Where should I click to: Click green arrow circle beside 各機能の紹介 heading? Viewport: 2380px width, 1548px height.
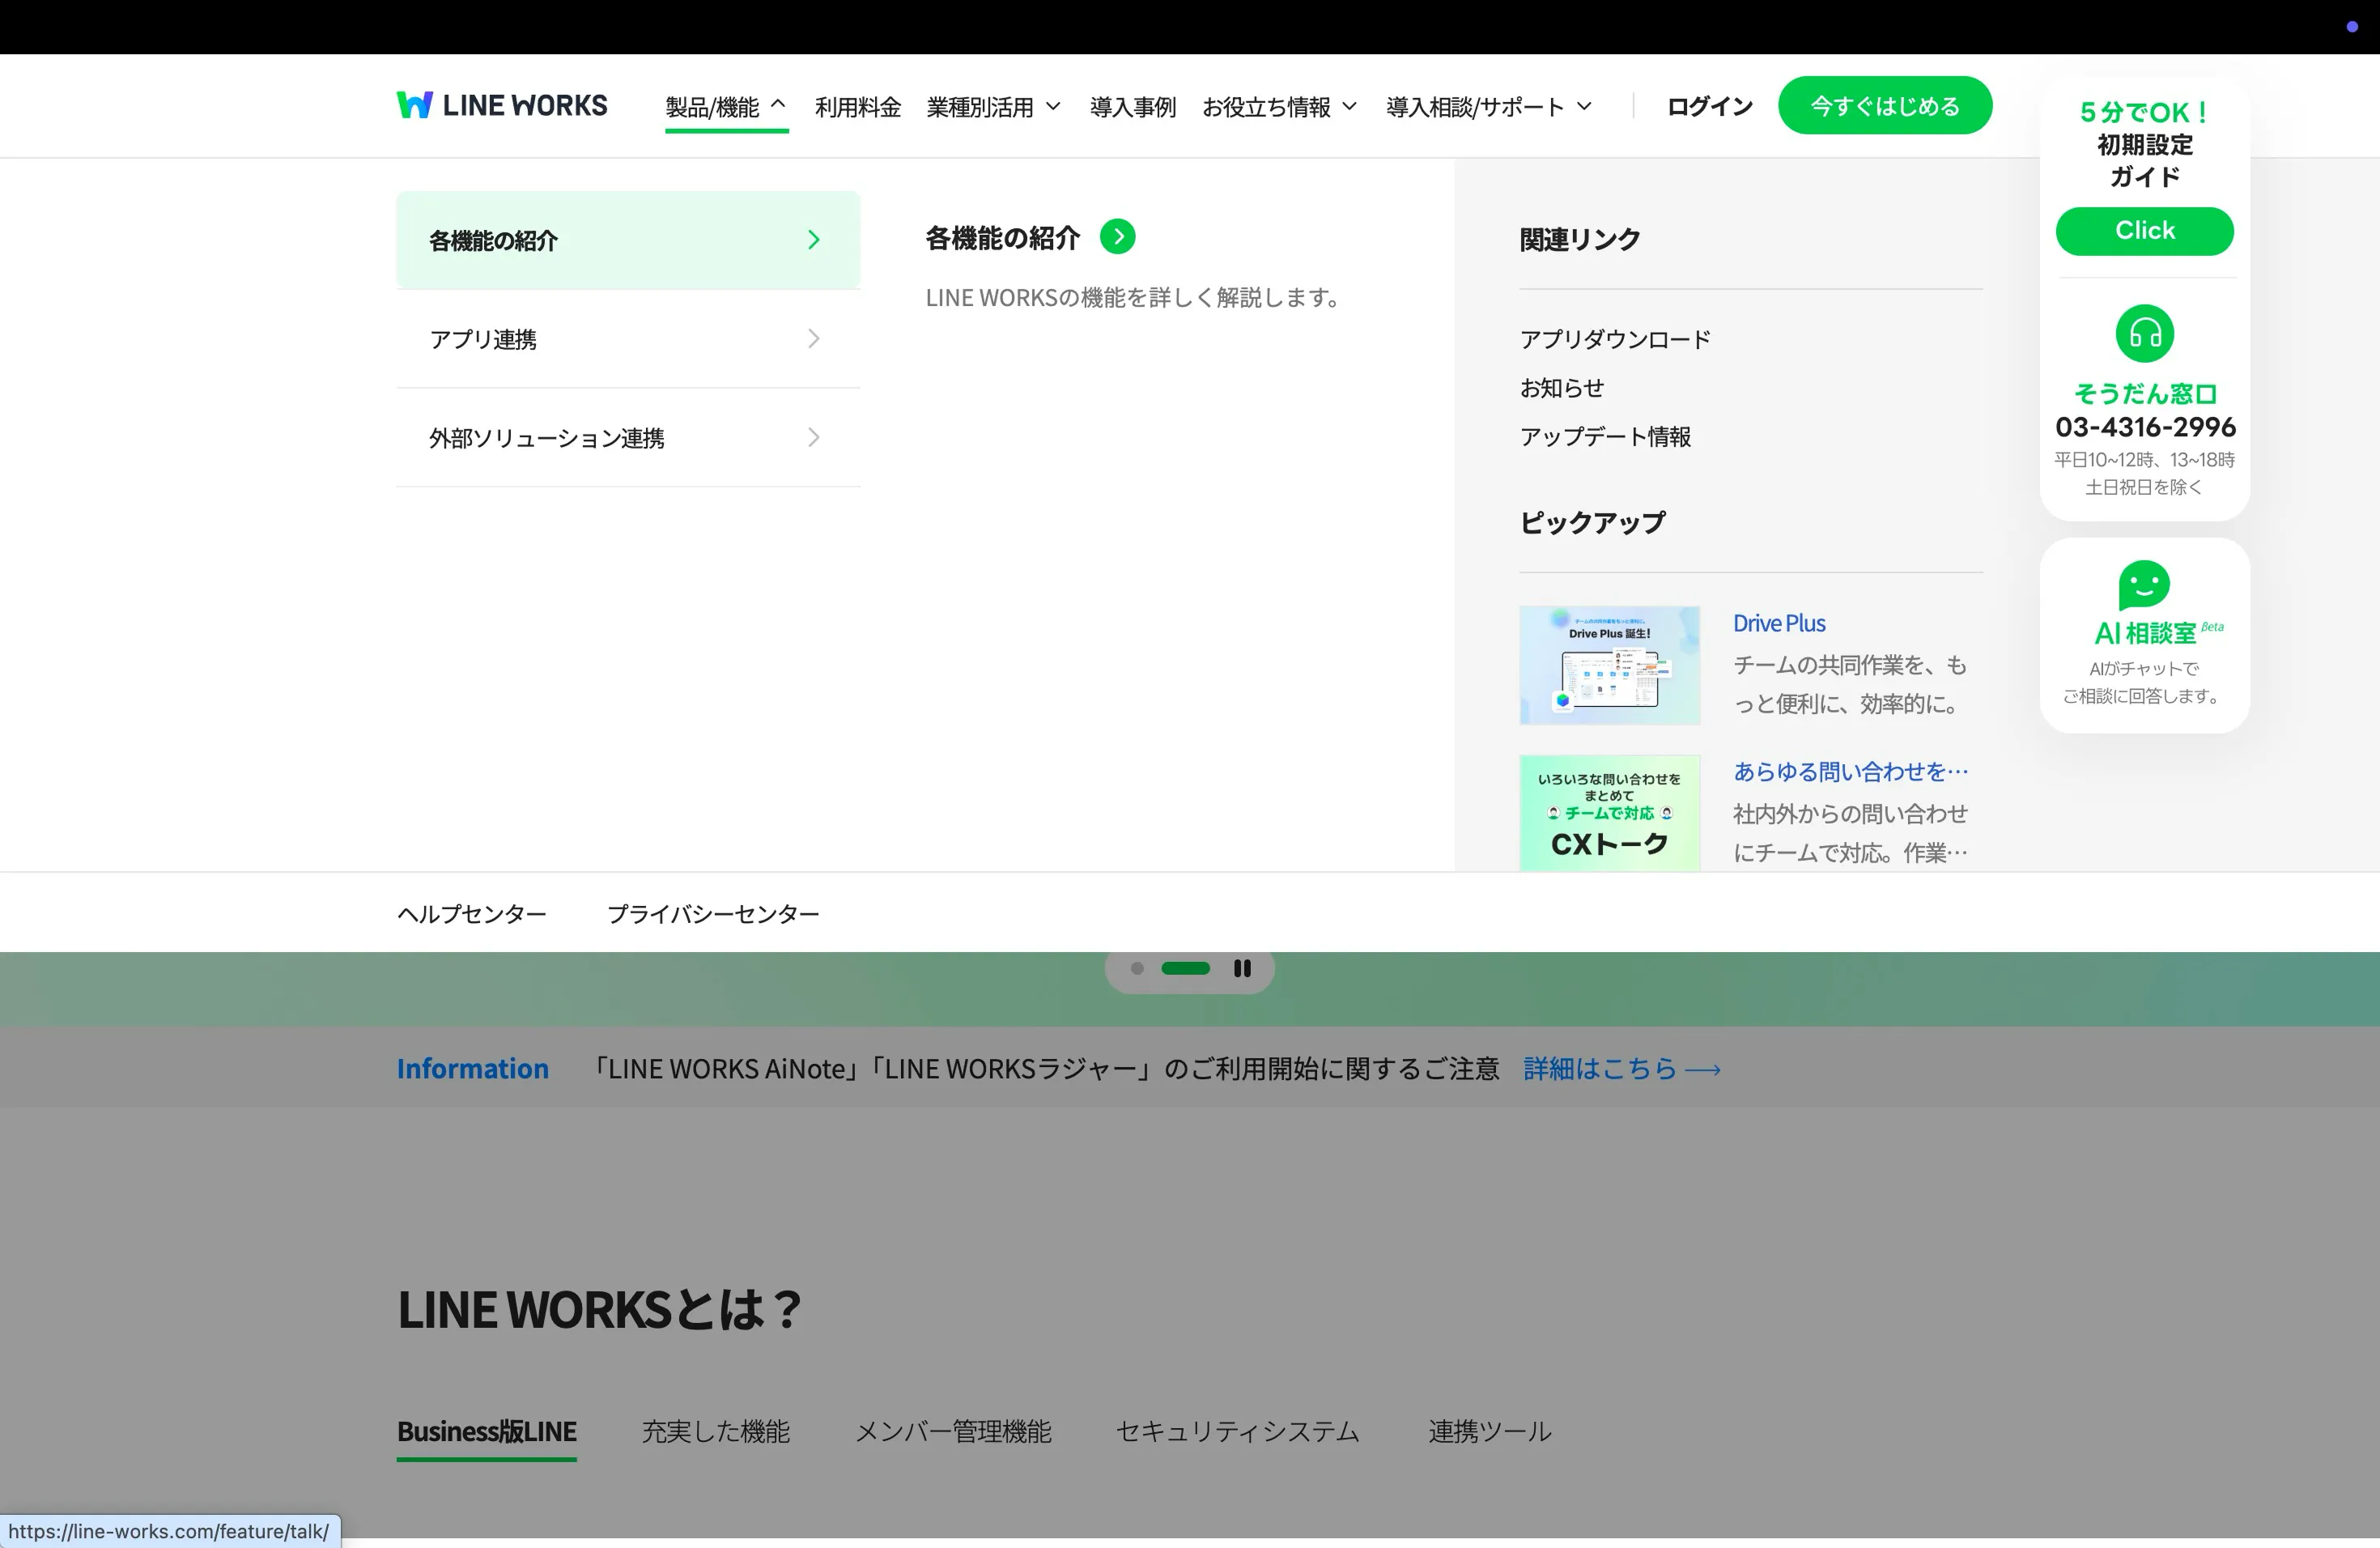1117,237
